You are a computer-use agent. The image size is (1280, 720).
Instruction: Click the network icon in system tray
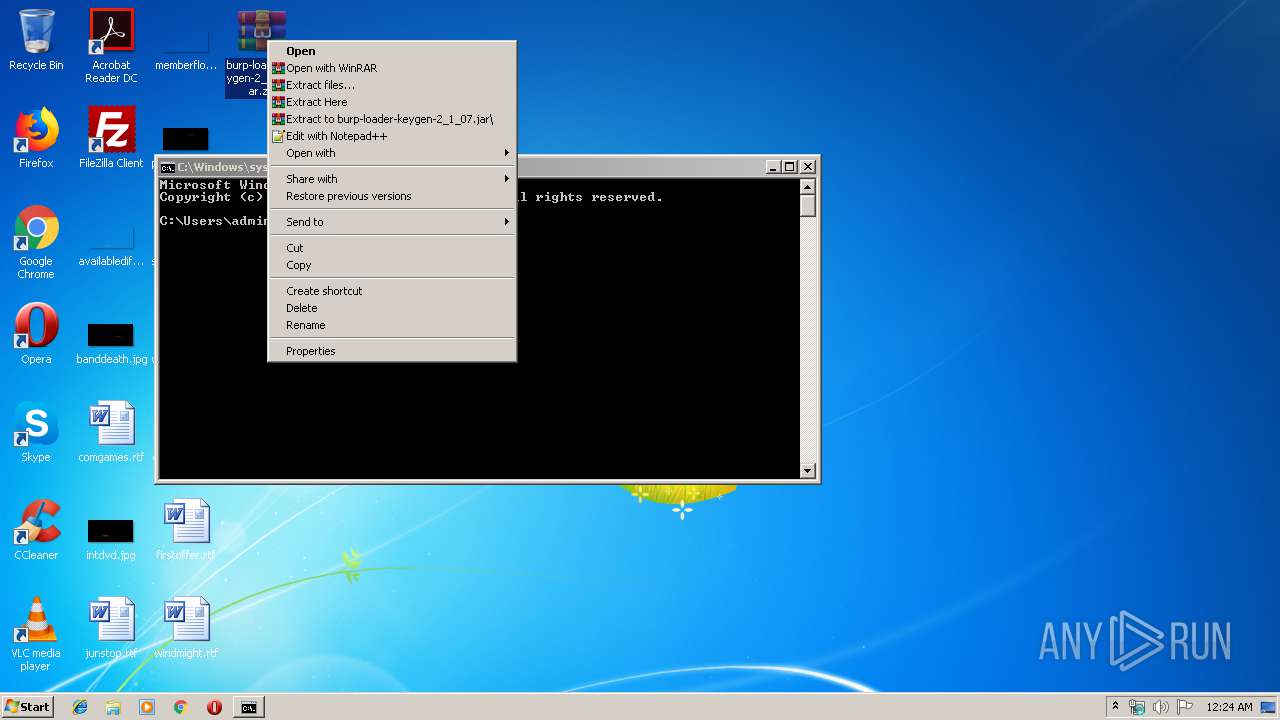coord(1137,707)
